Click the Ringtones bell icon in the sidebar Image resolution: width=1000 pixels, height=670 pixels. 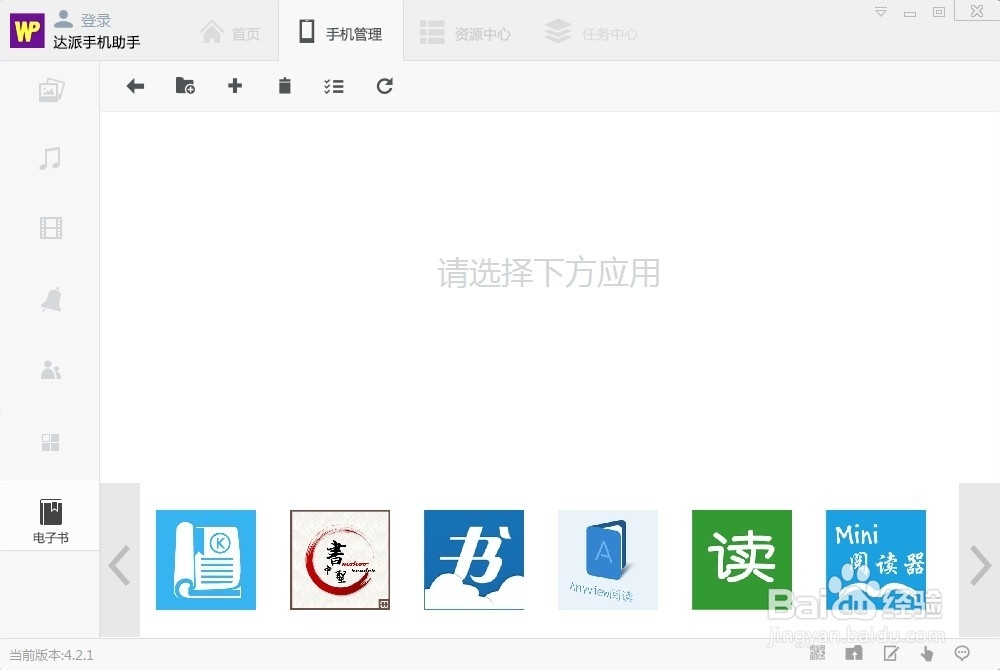point(50,299)
